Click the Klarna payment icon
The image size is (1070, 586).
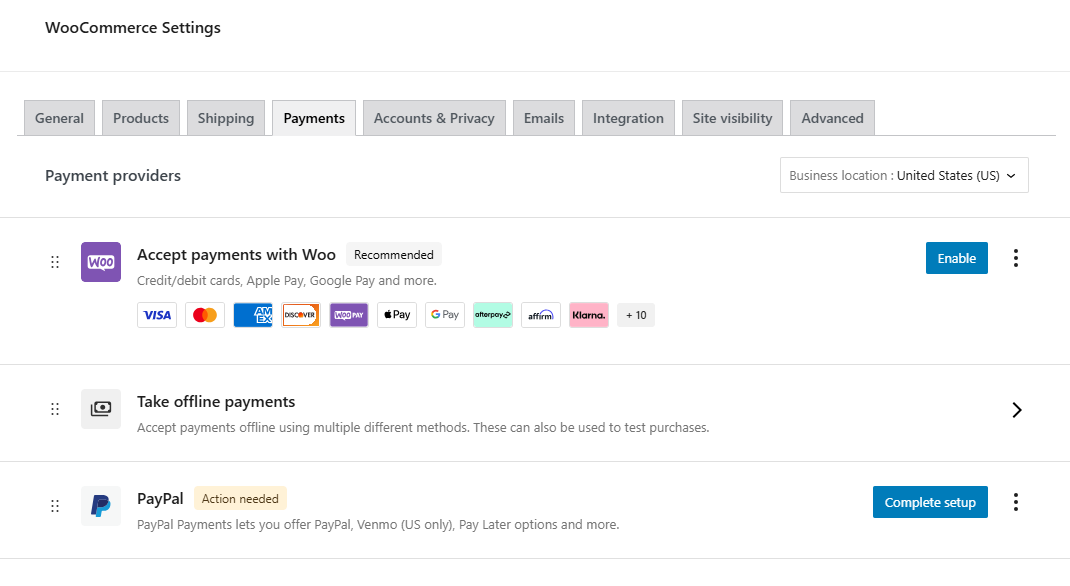(589, 315)
